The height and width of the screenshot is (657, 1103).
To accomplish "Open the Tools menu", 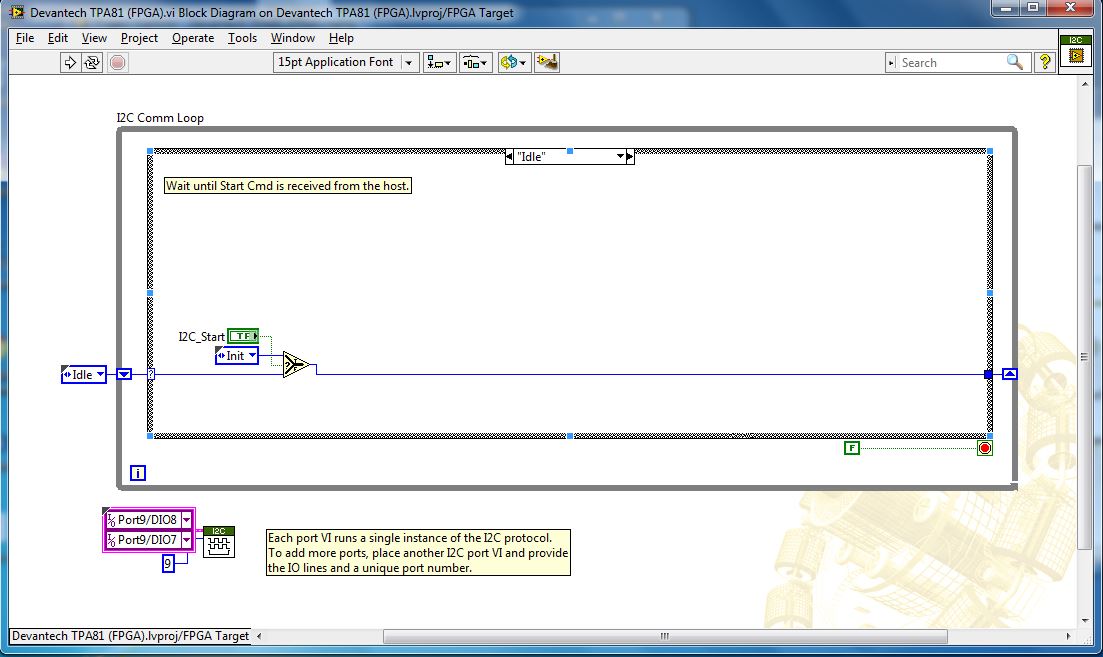I will (x=242, y=38).
